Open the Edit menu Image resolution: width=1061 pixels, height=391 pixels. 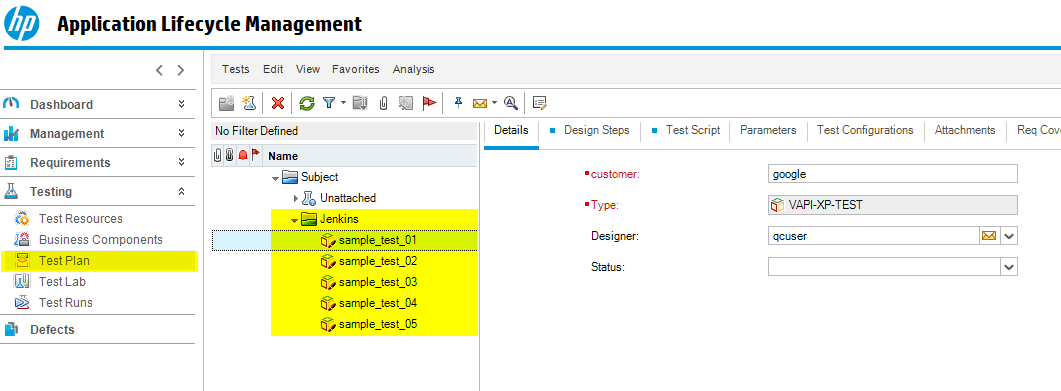click(x=273, y=69)
